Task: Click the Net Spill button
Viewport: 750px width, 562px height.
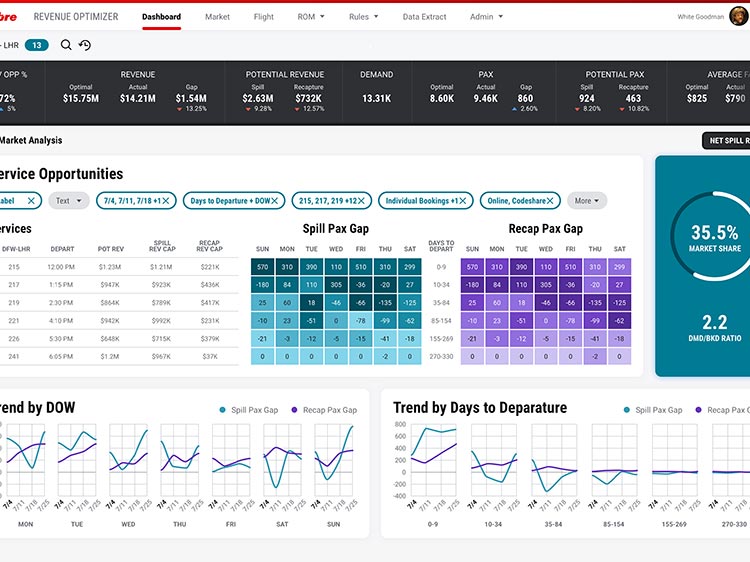Action: click(x=727, y=141)
